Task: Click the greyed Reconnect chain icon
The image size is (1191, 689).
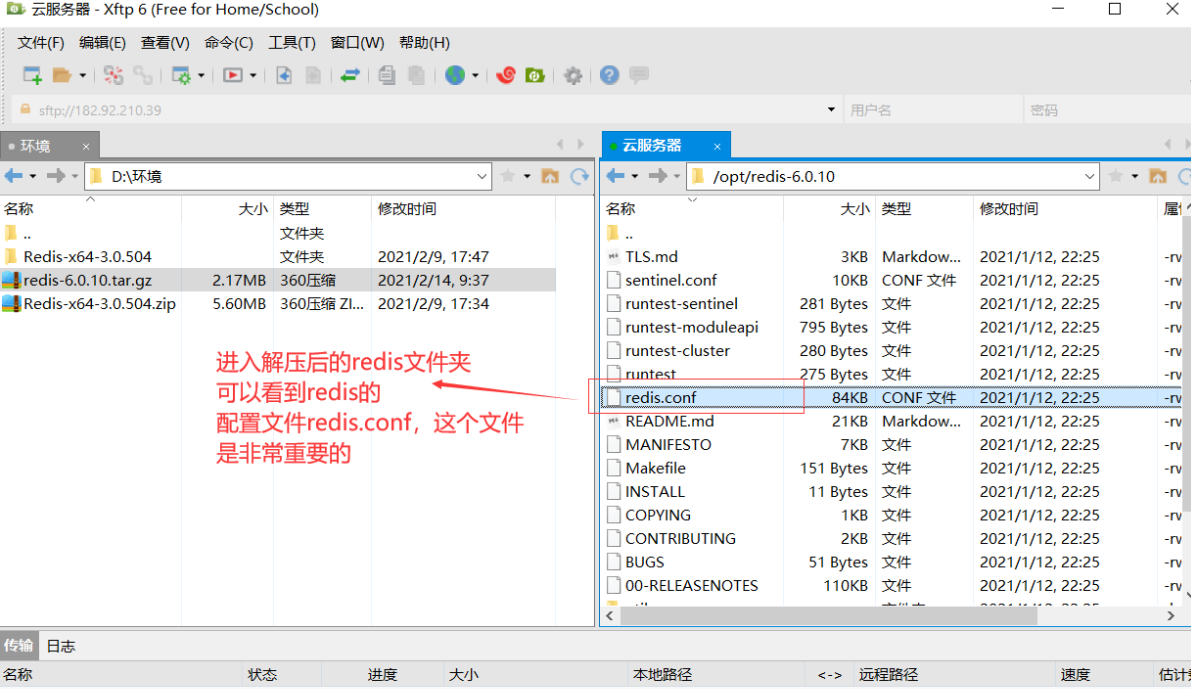Action: (142, 75)
